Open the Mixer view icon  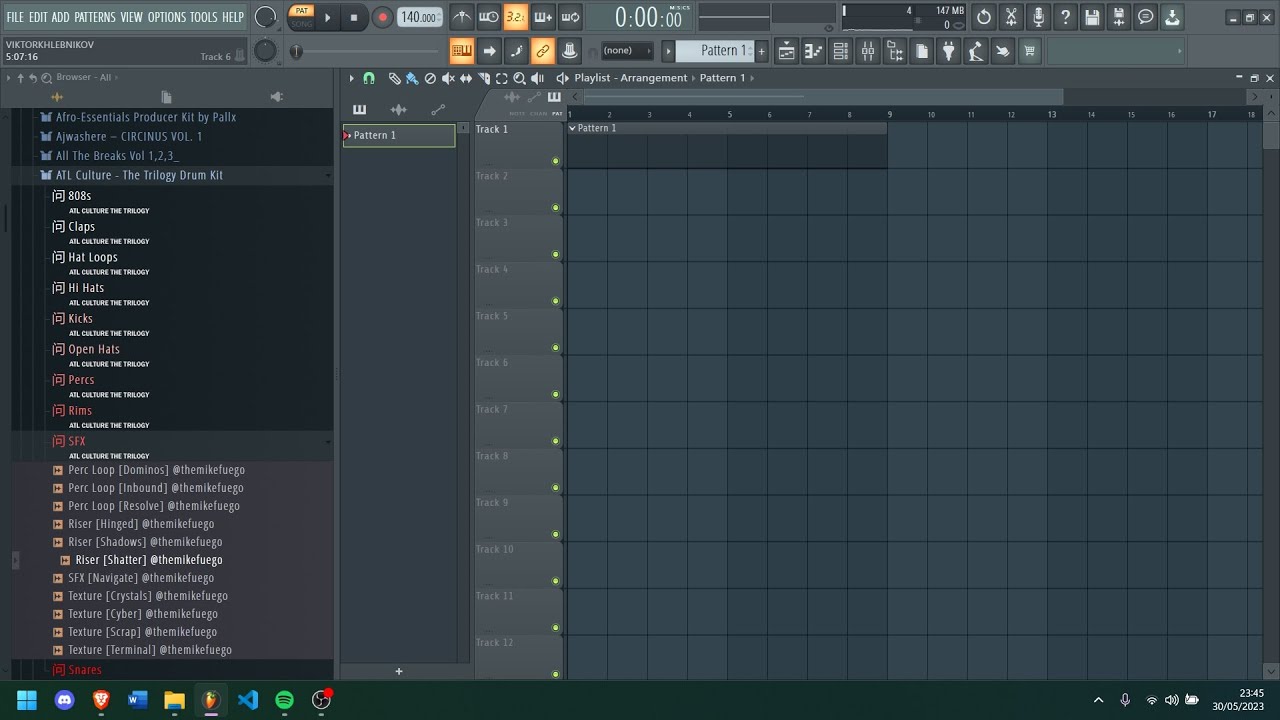[868, 51]
